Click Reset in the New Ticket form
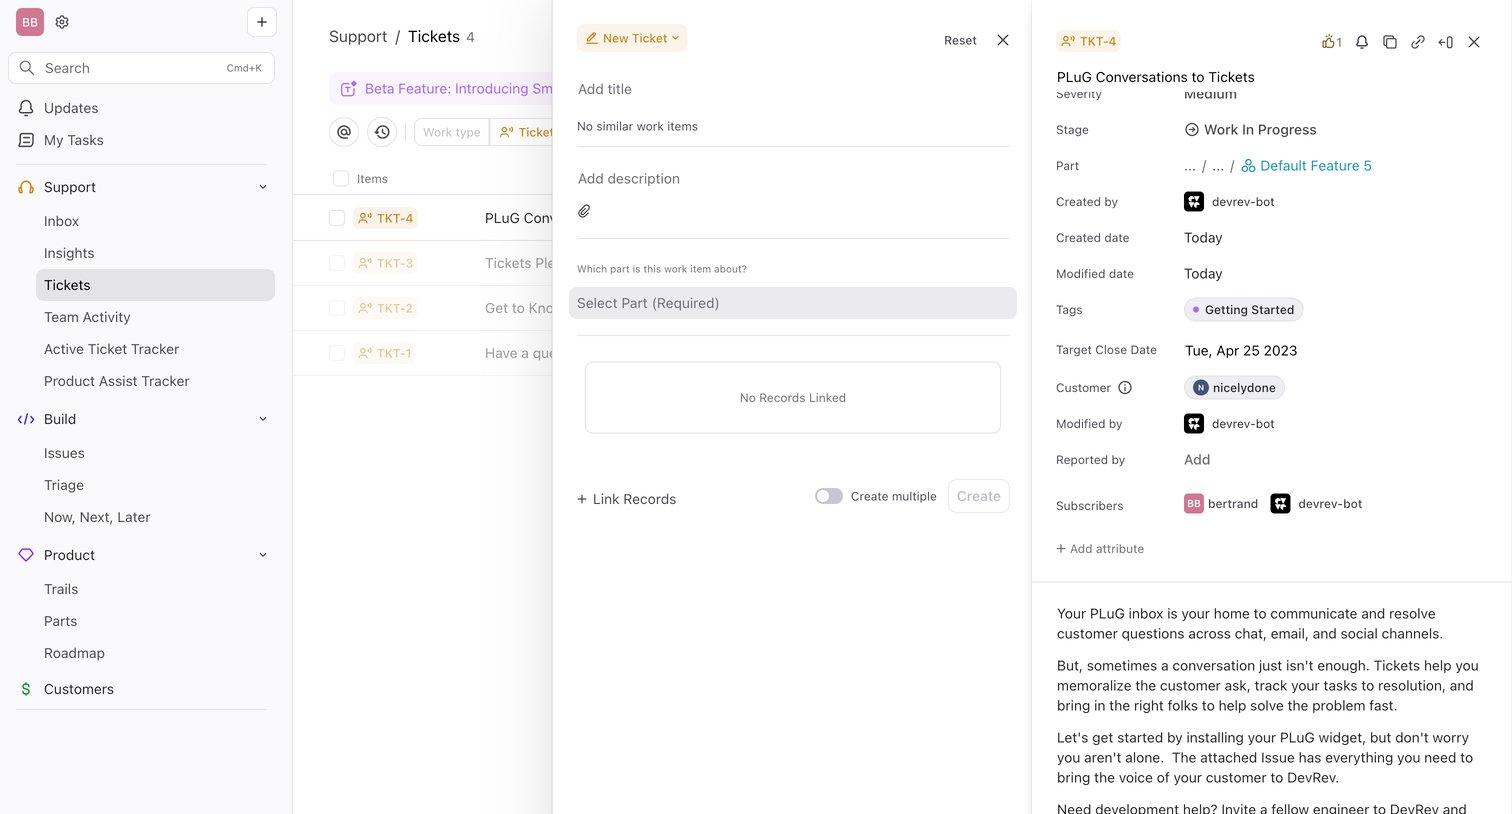The width and height of the screenshot is (1512, 814). pyautogui.click(x=960, y=40)
